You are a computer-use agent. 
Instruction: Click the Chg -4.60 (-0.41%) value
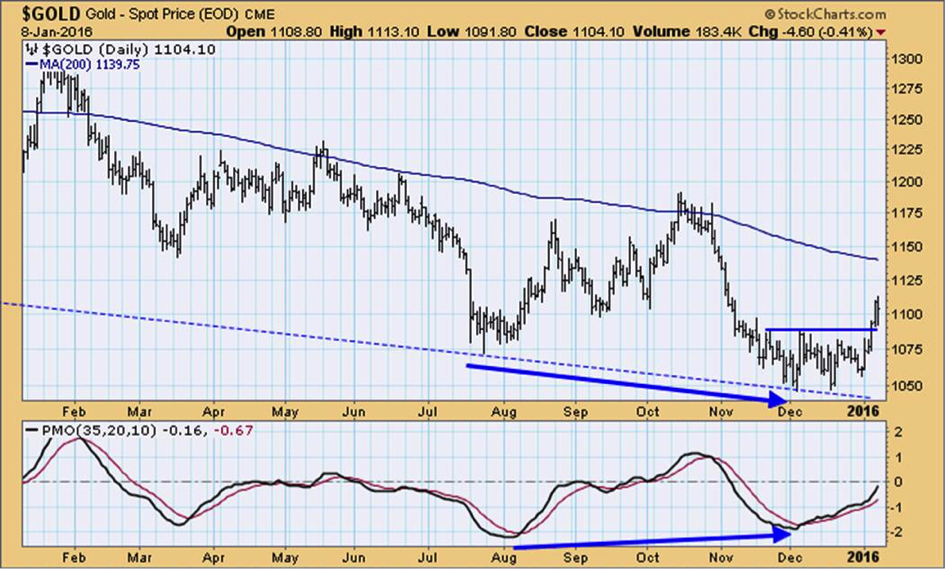pos(811,32)
